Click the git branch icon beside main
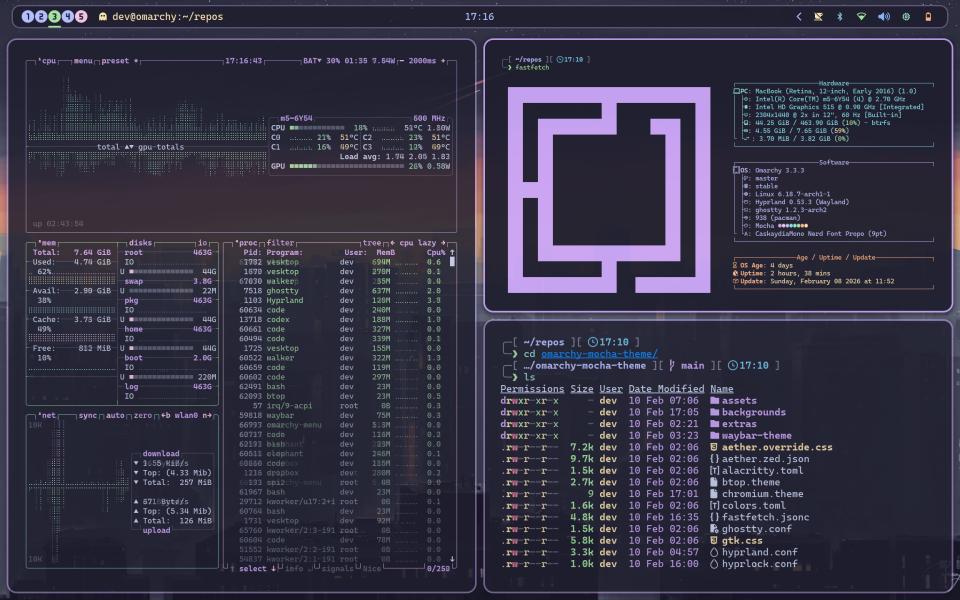960x600 pixels. click(x=672, y=366)
